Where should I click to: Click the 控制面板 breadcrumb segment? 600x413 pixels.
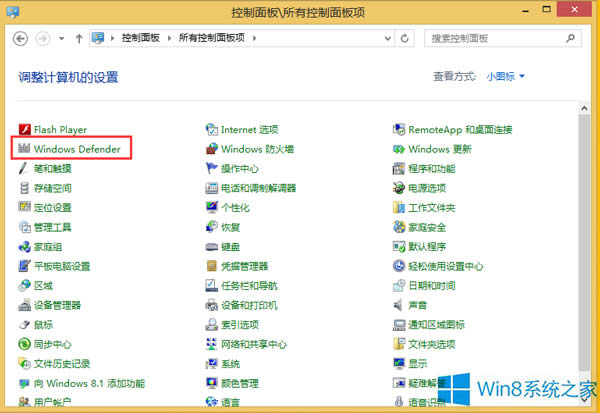140,38
